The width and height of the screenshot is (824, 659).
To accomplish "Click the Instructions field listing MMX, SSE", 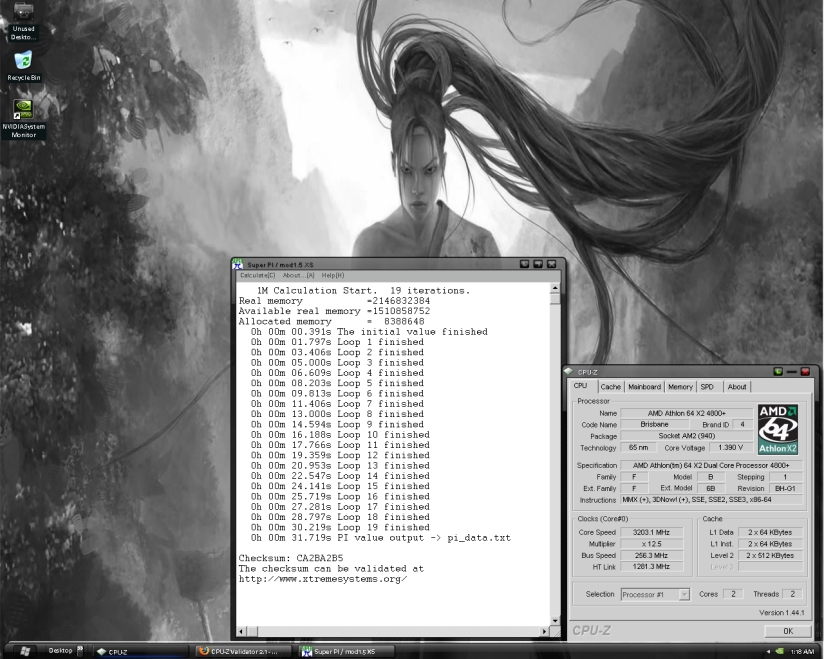I will 712,500.
